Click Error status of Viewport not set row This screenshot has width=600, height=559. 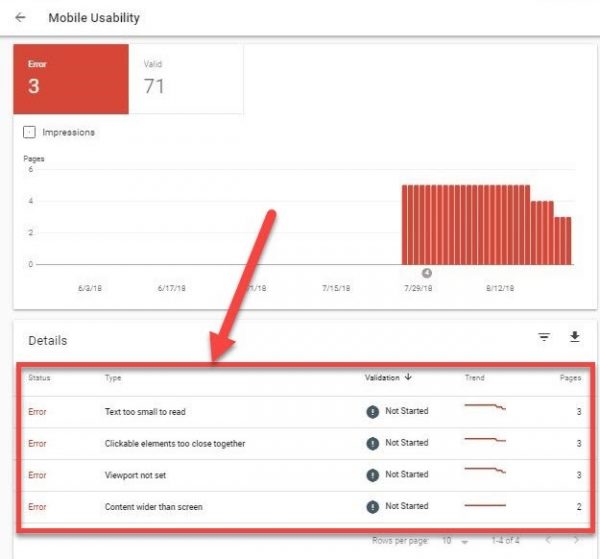point(37,475)
